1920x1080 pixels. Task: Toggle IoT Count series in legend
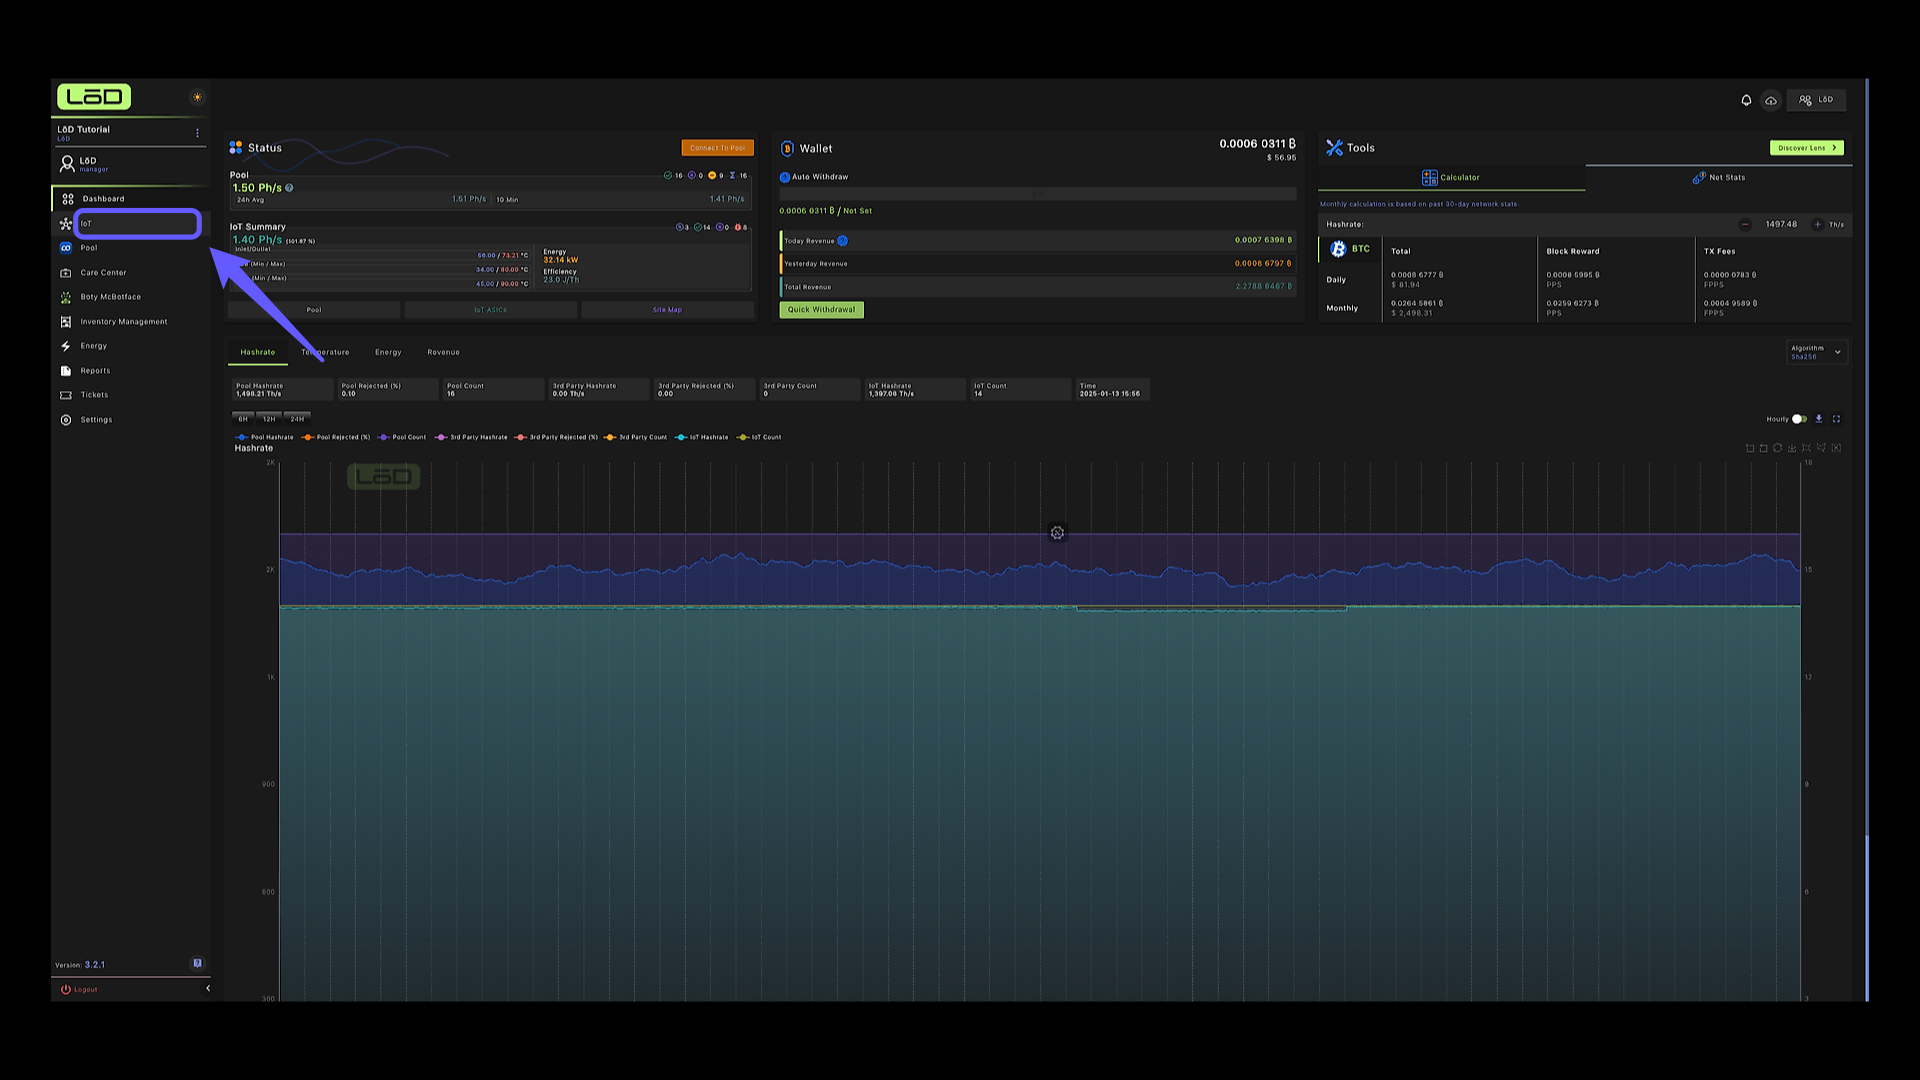point(759,438)
